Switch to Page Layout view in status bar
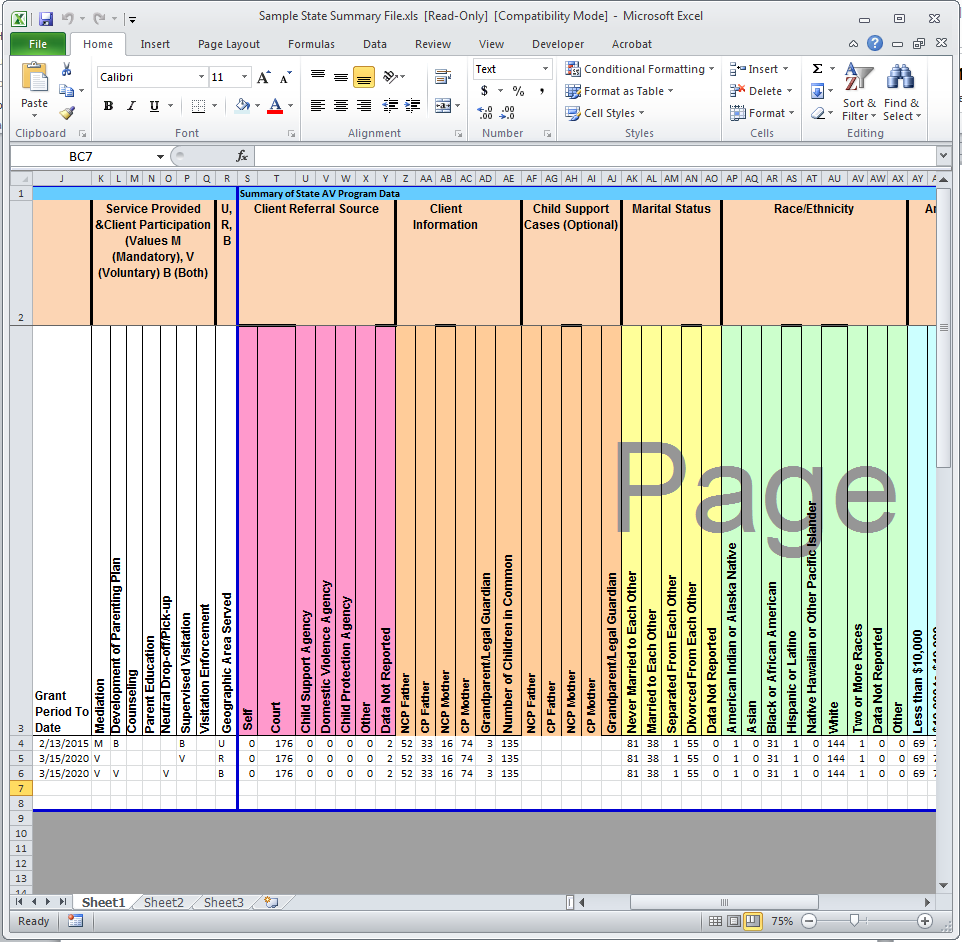Screen dimensions: 962x942 click(734, 921)
